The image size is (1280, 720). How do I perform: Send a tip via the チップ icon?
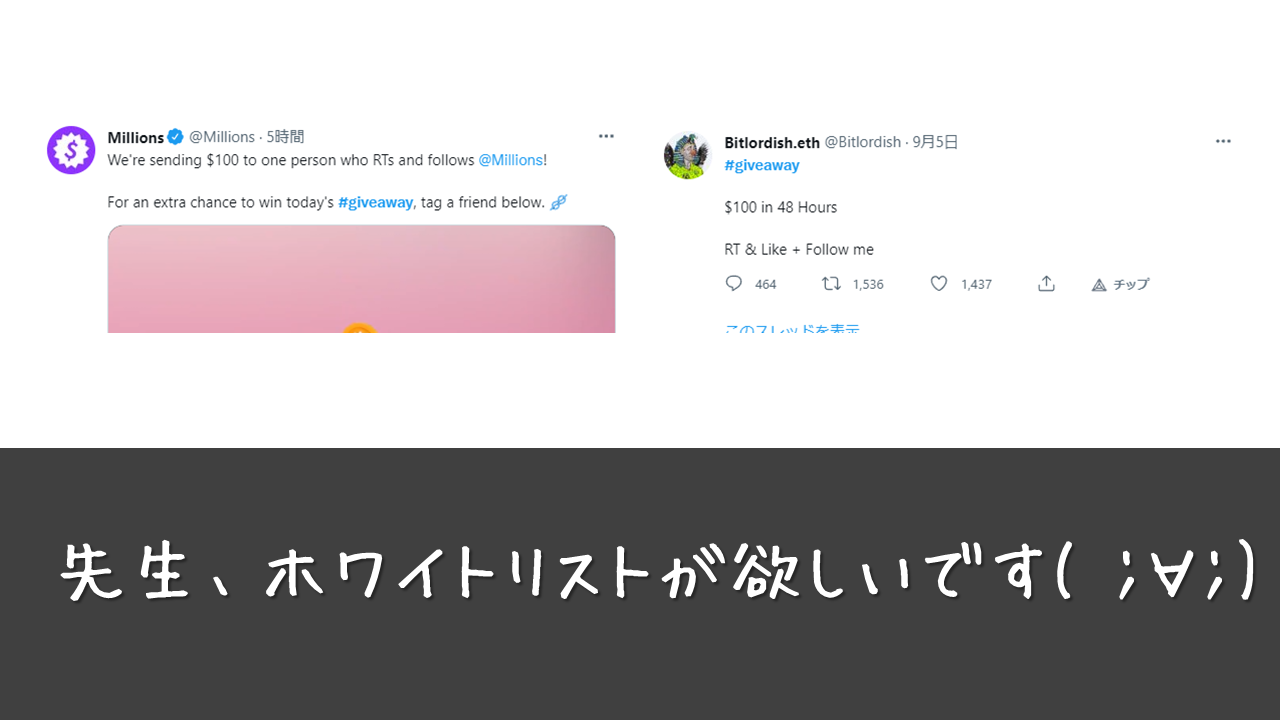(1099, 285)
